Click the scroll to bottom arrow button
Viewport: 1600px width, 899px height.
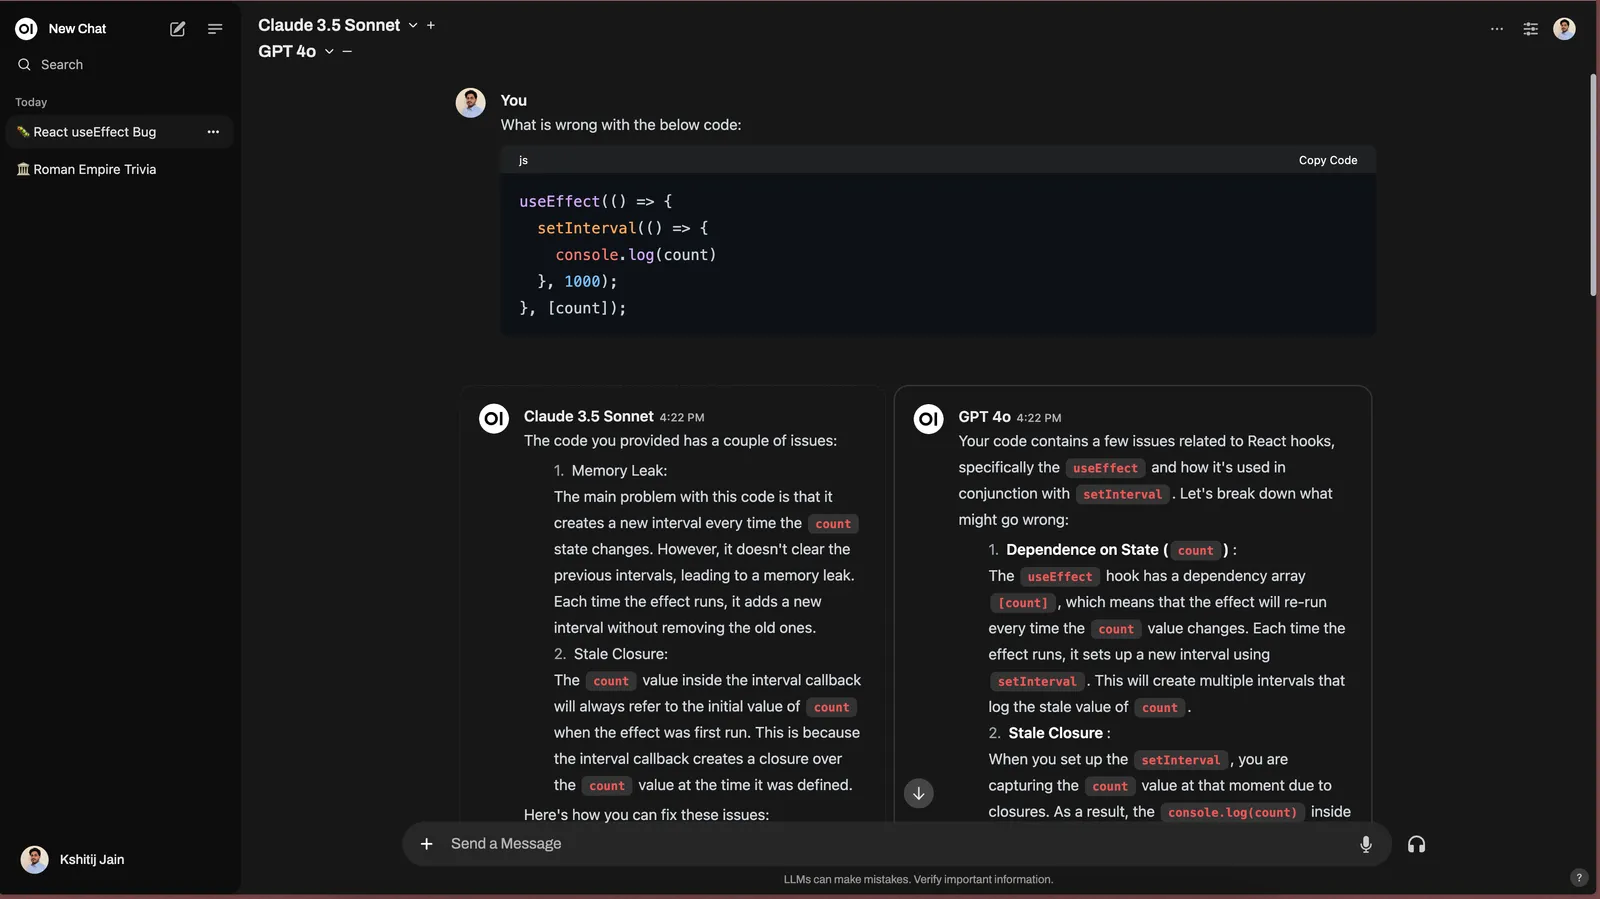[x=918, y=793]
